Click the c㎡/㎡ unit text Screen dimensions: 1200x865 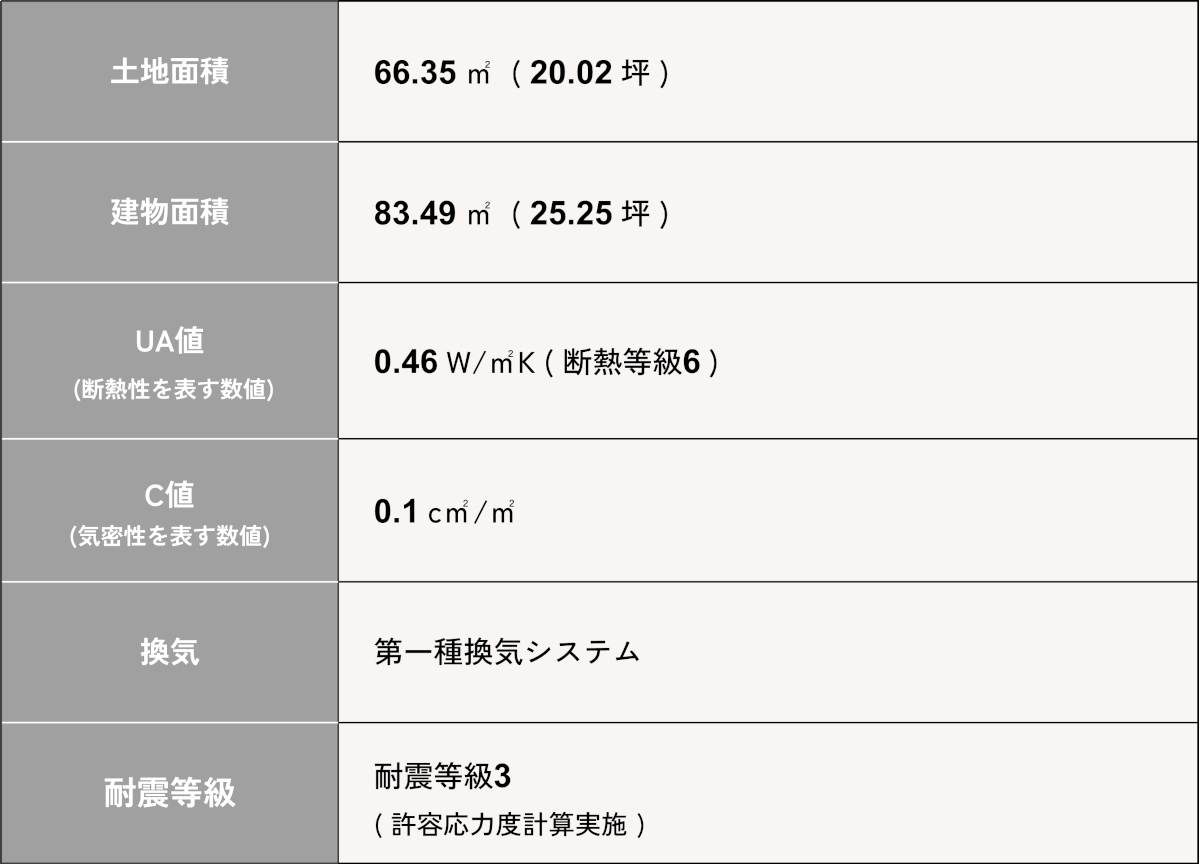pyautogui.click(x=471, y=513)
